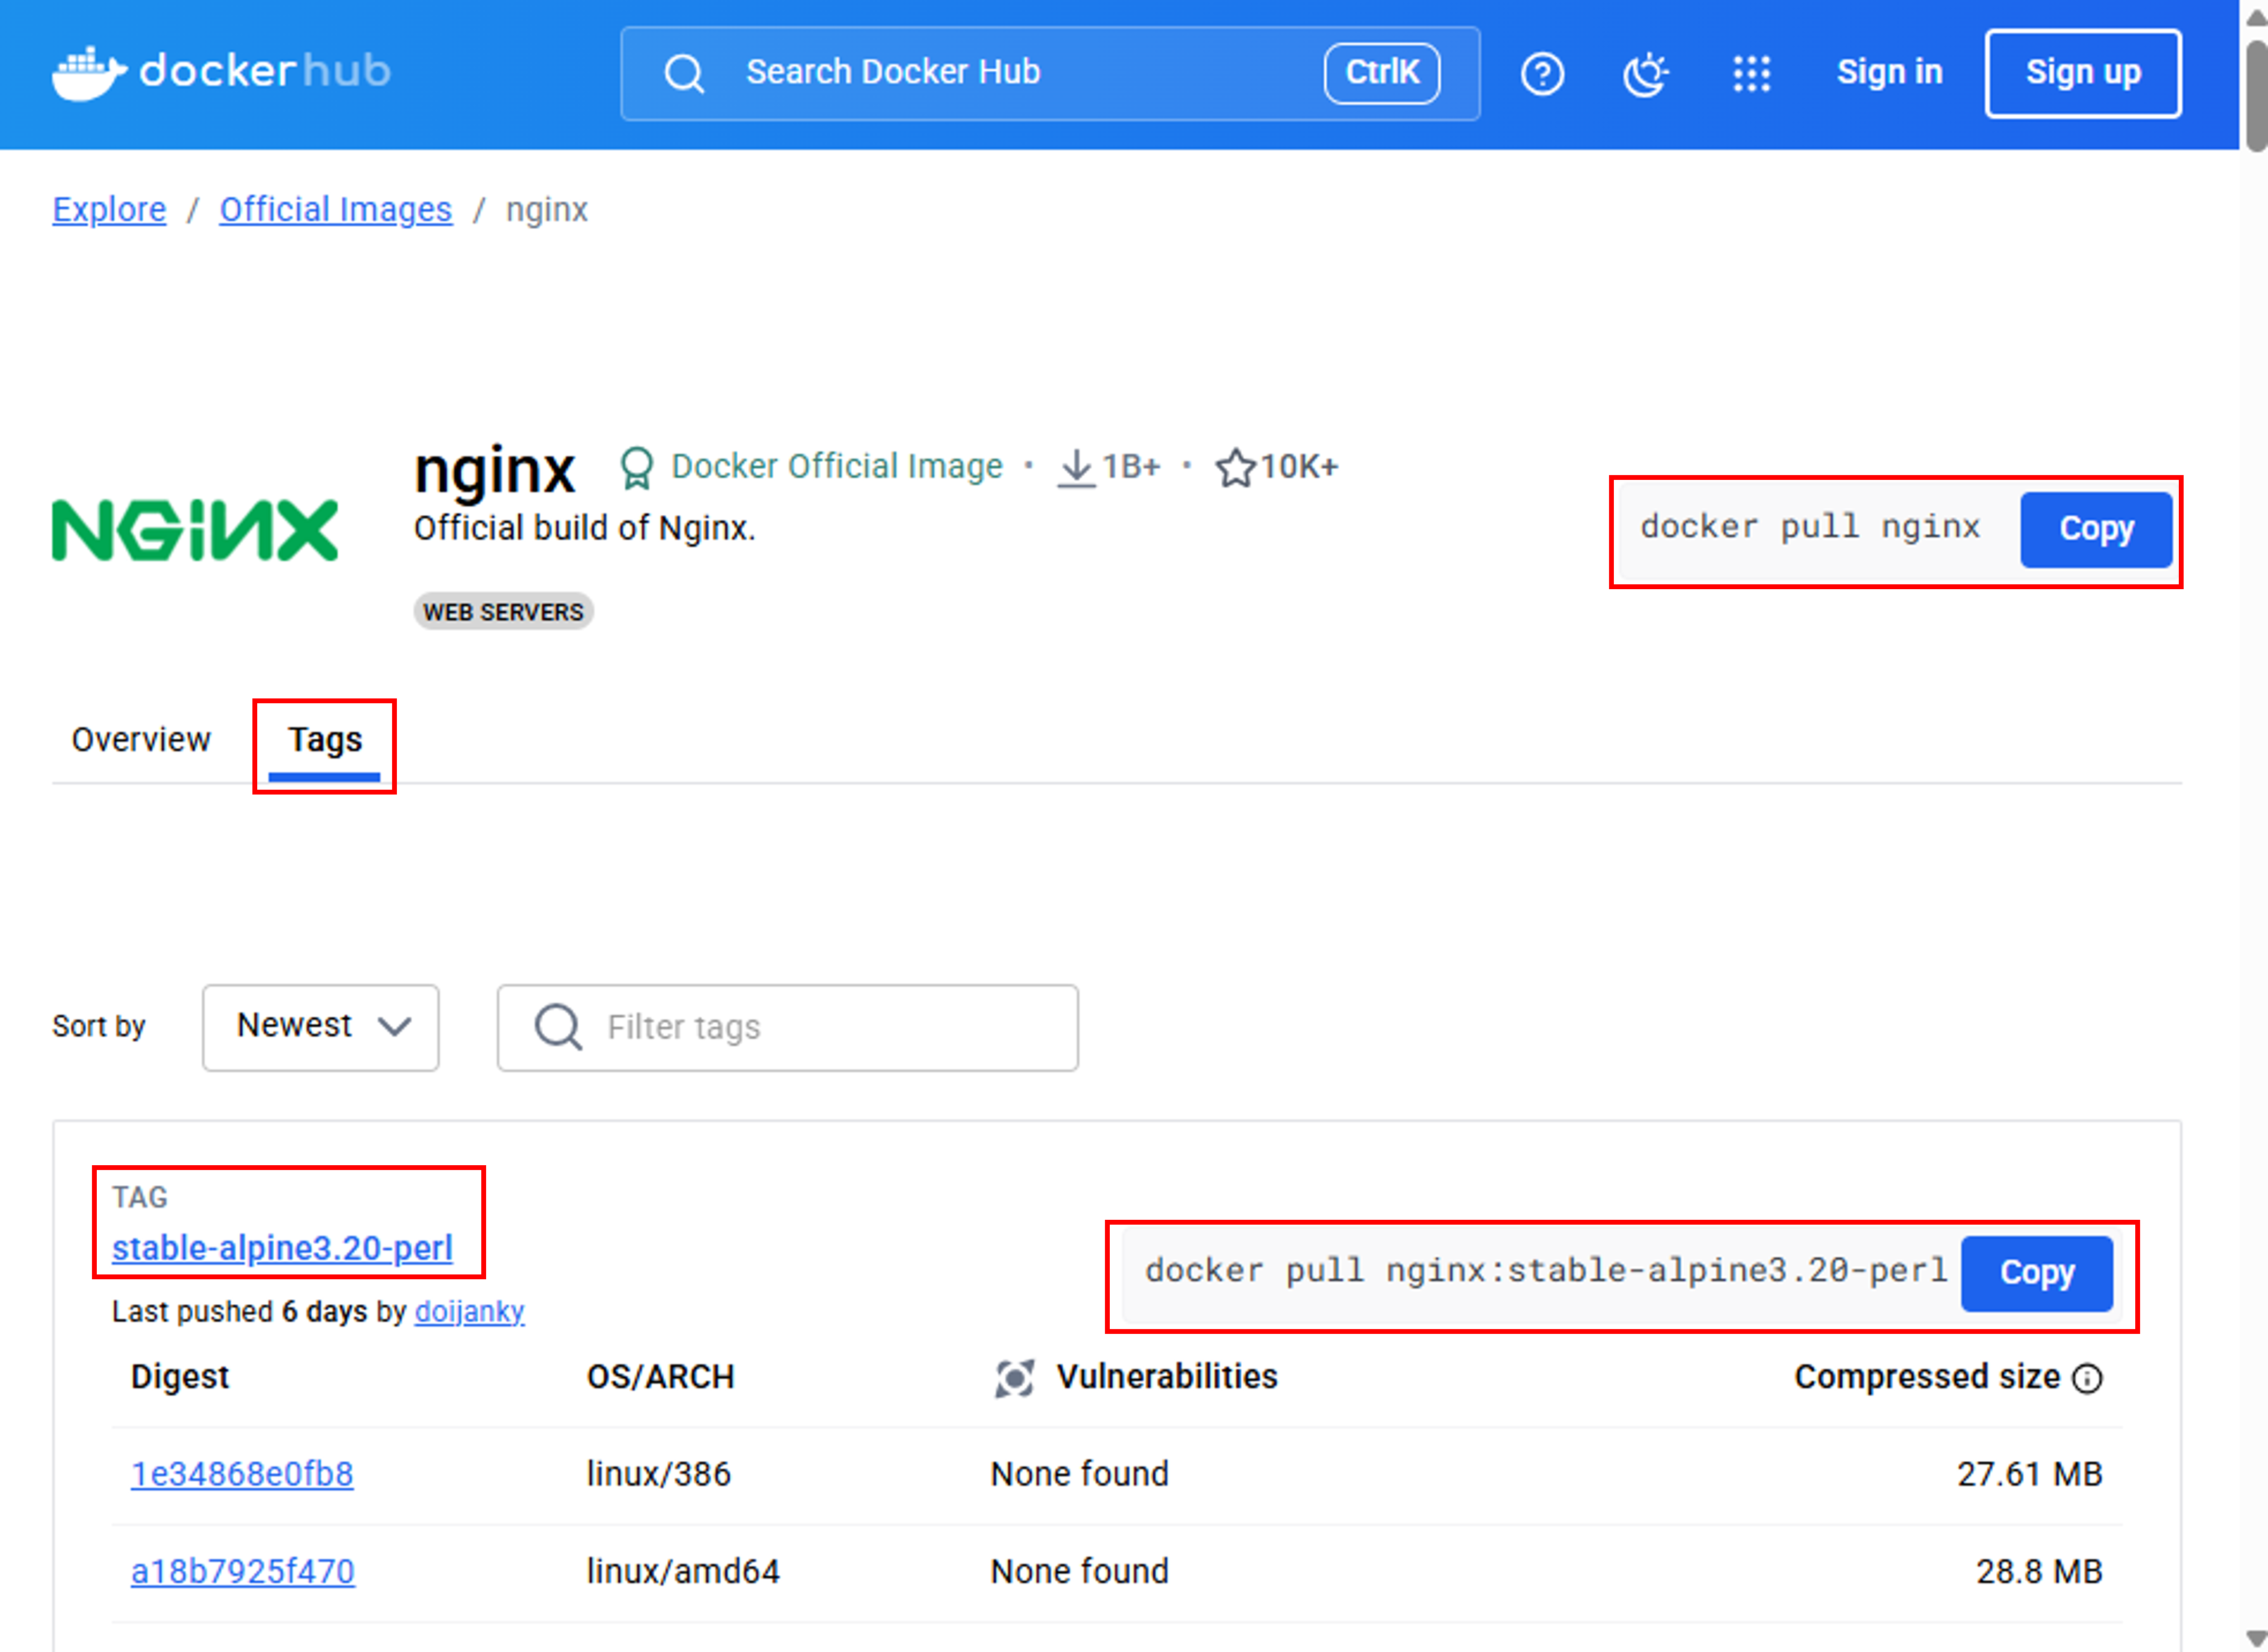Screen dimensions: 2268x1652
Task: Click the Sign up button
Action: click(x=2083, y=73)
